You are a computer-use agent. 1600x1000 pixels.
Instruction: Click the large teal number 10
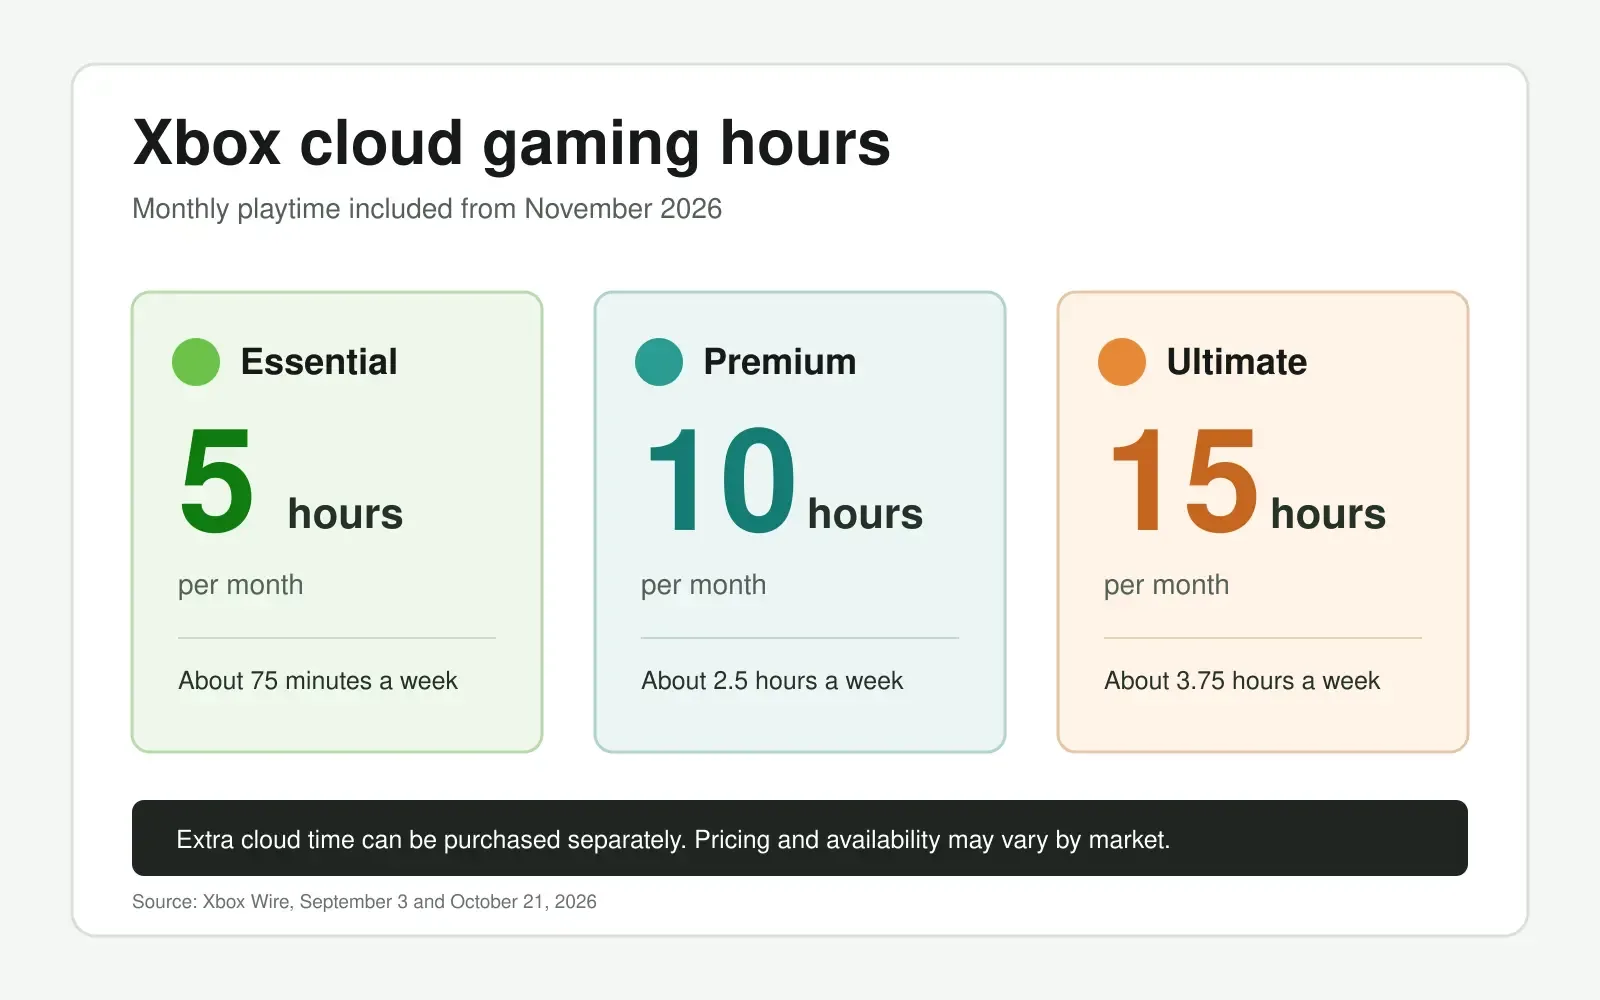(721, 481)
